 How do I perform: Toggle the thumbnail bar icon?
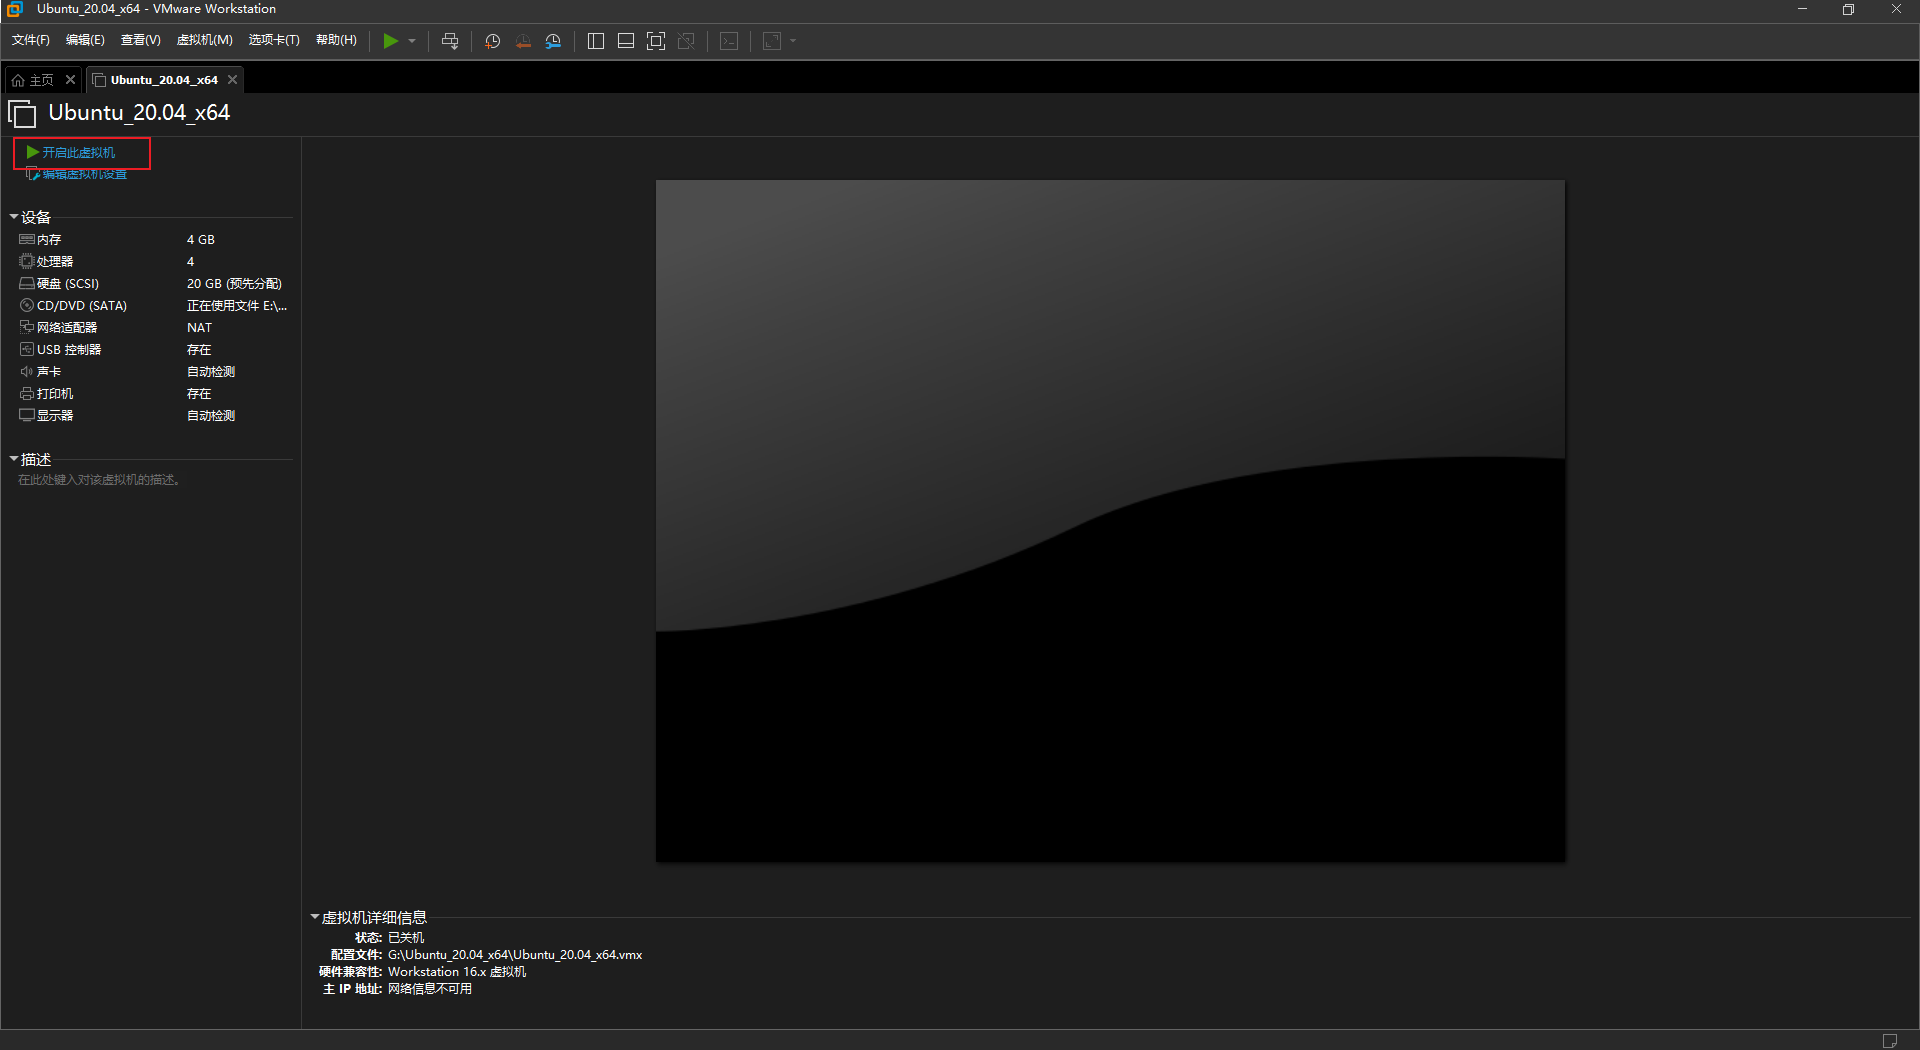(626, 41)
